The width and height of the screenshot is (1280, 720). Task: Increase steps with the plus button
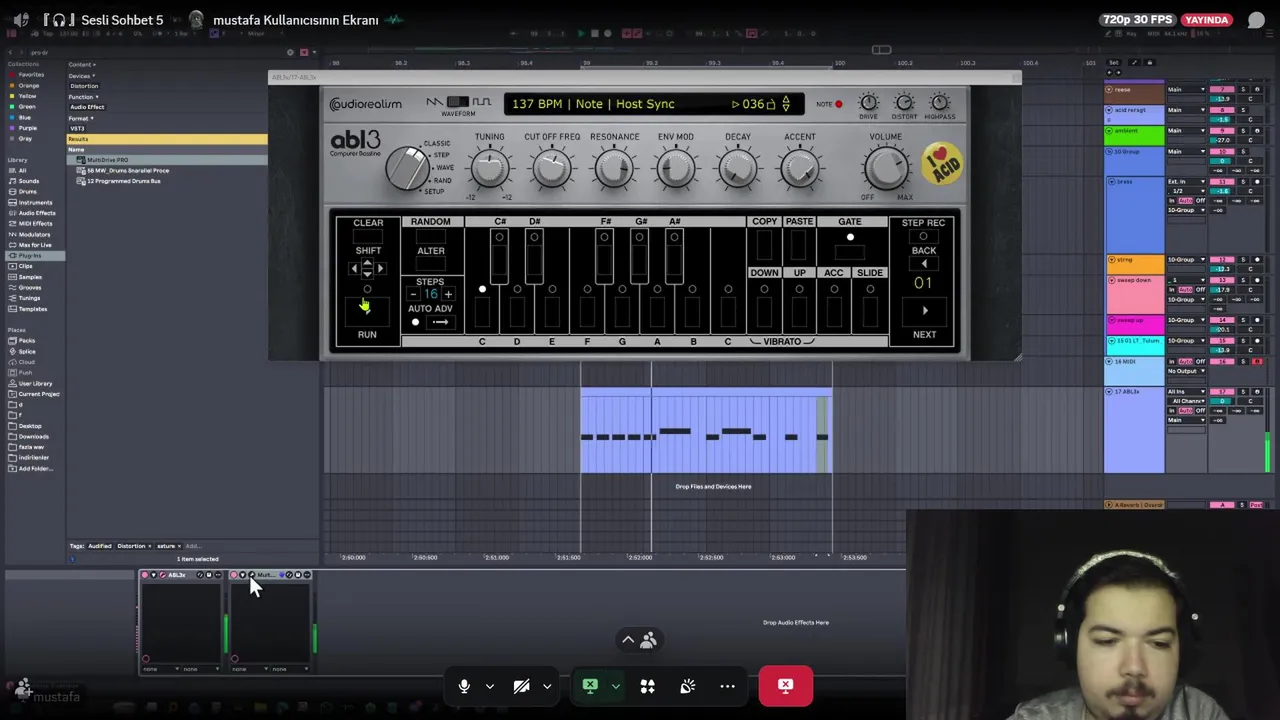click(448, 294)
